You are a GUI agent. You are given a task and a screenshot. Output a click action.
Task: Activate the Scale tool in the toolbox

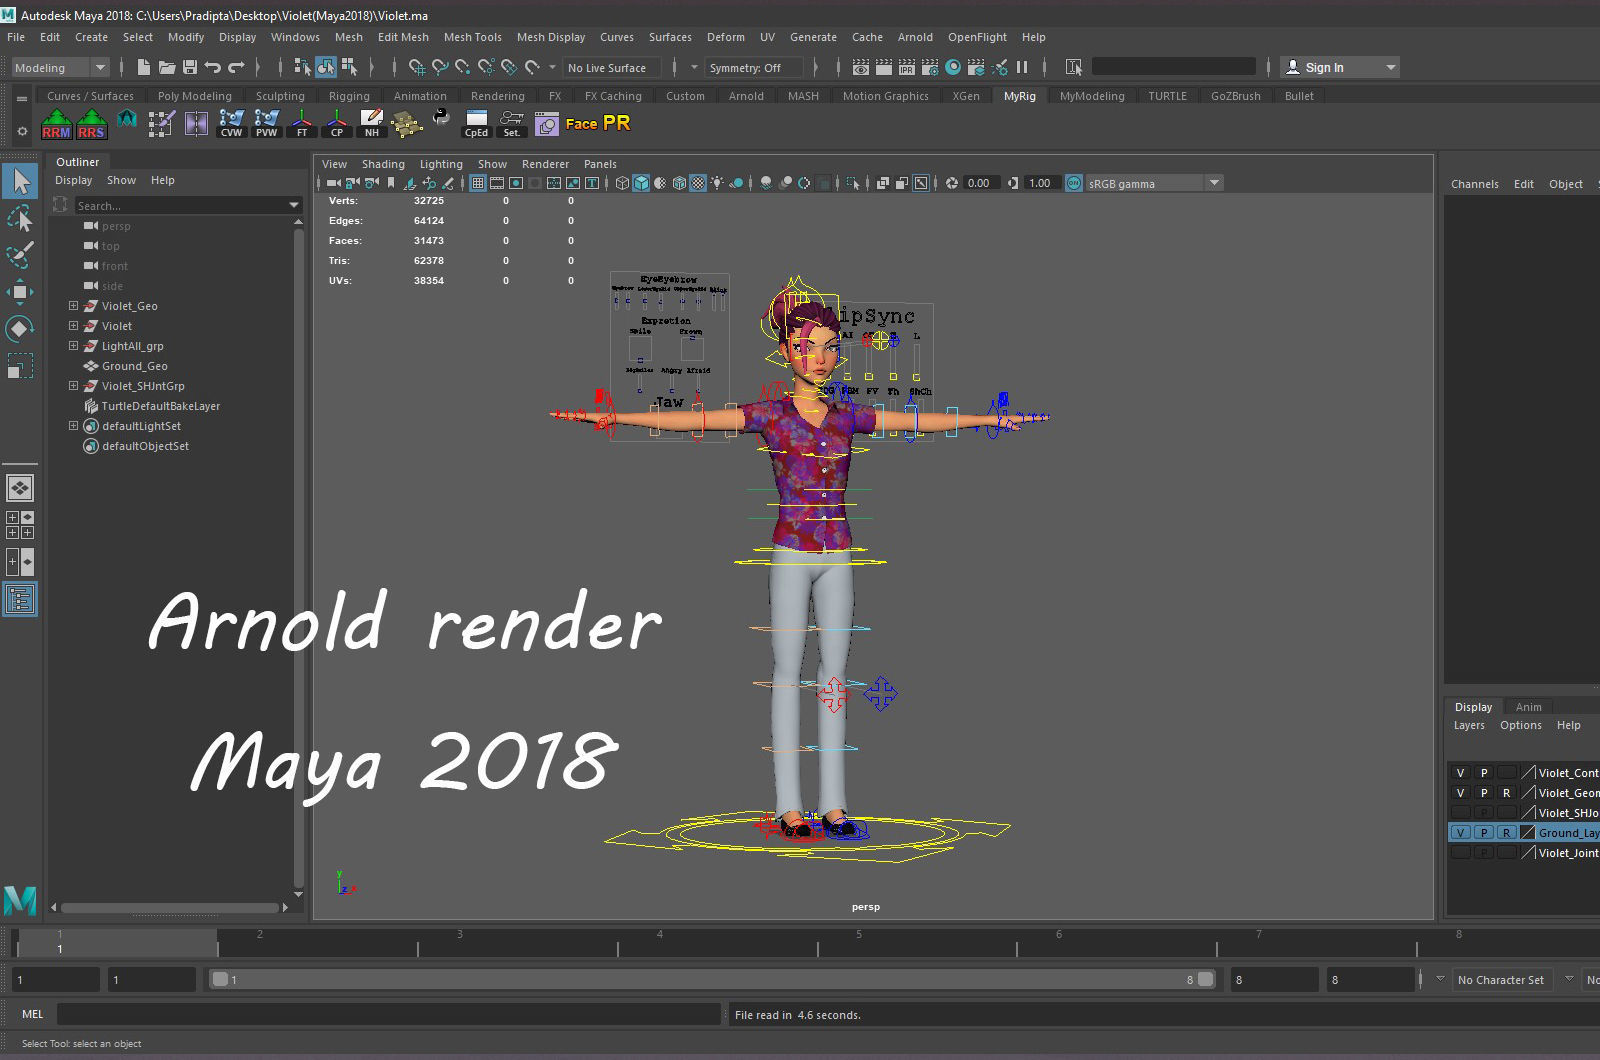coord(20,366)
